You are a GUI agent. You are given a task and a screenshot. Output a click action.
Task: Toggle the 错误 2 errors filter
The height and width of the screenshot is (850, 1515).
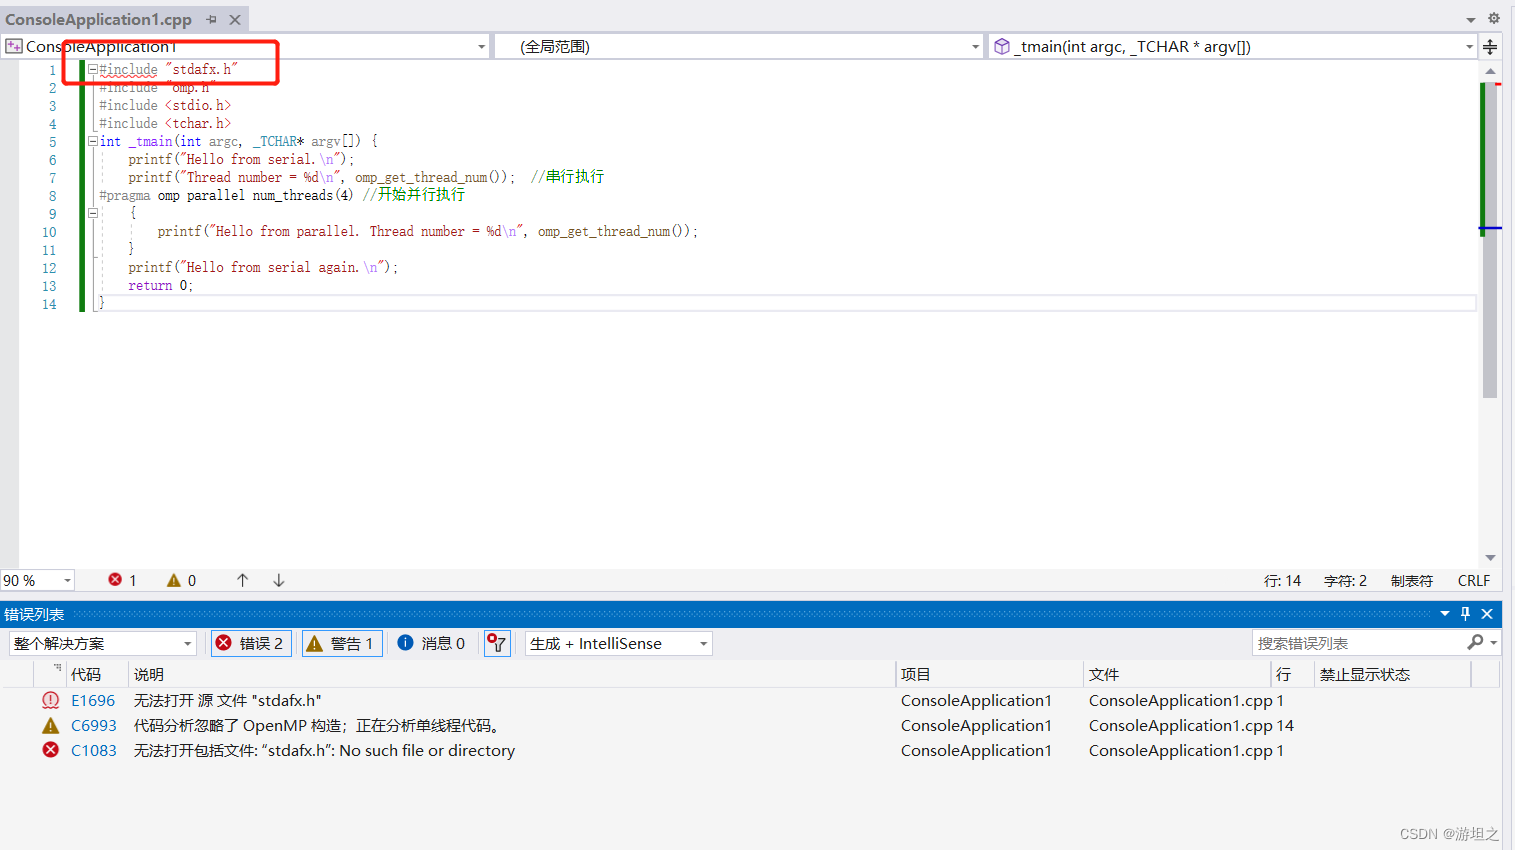coord(251,643)
